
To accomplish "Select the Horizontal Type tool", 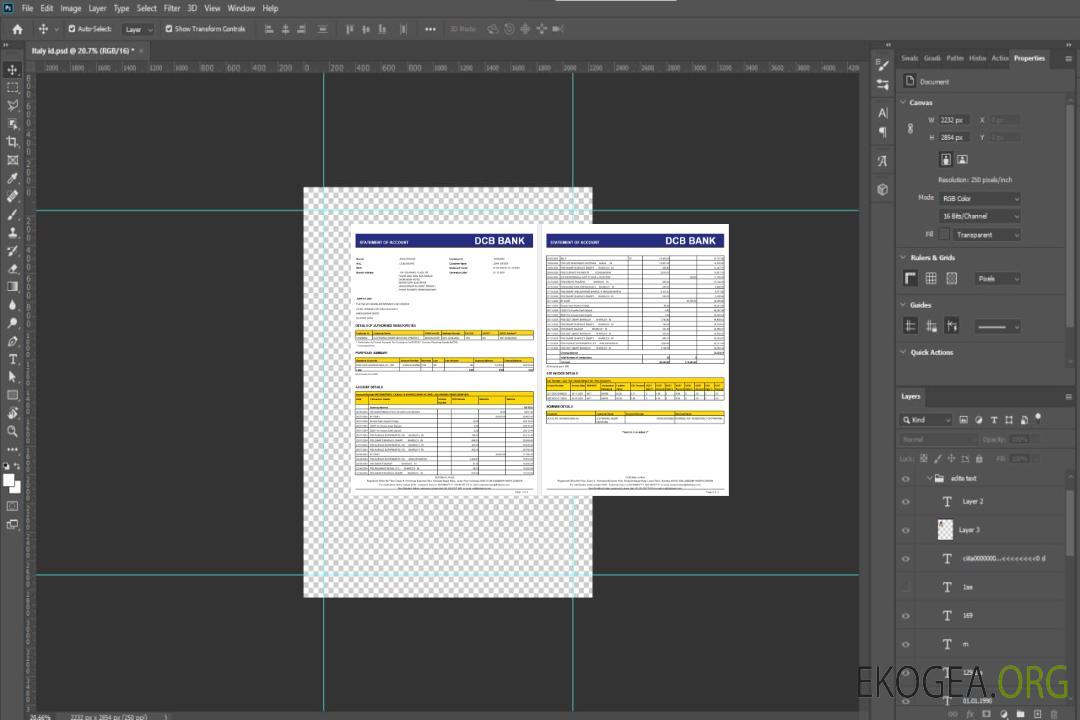I will pyautogui.click(x=12, y=359).
